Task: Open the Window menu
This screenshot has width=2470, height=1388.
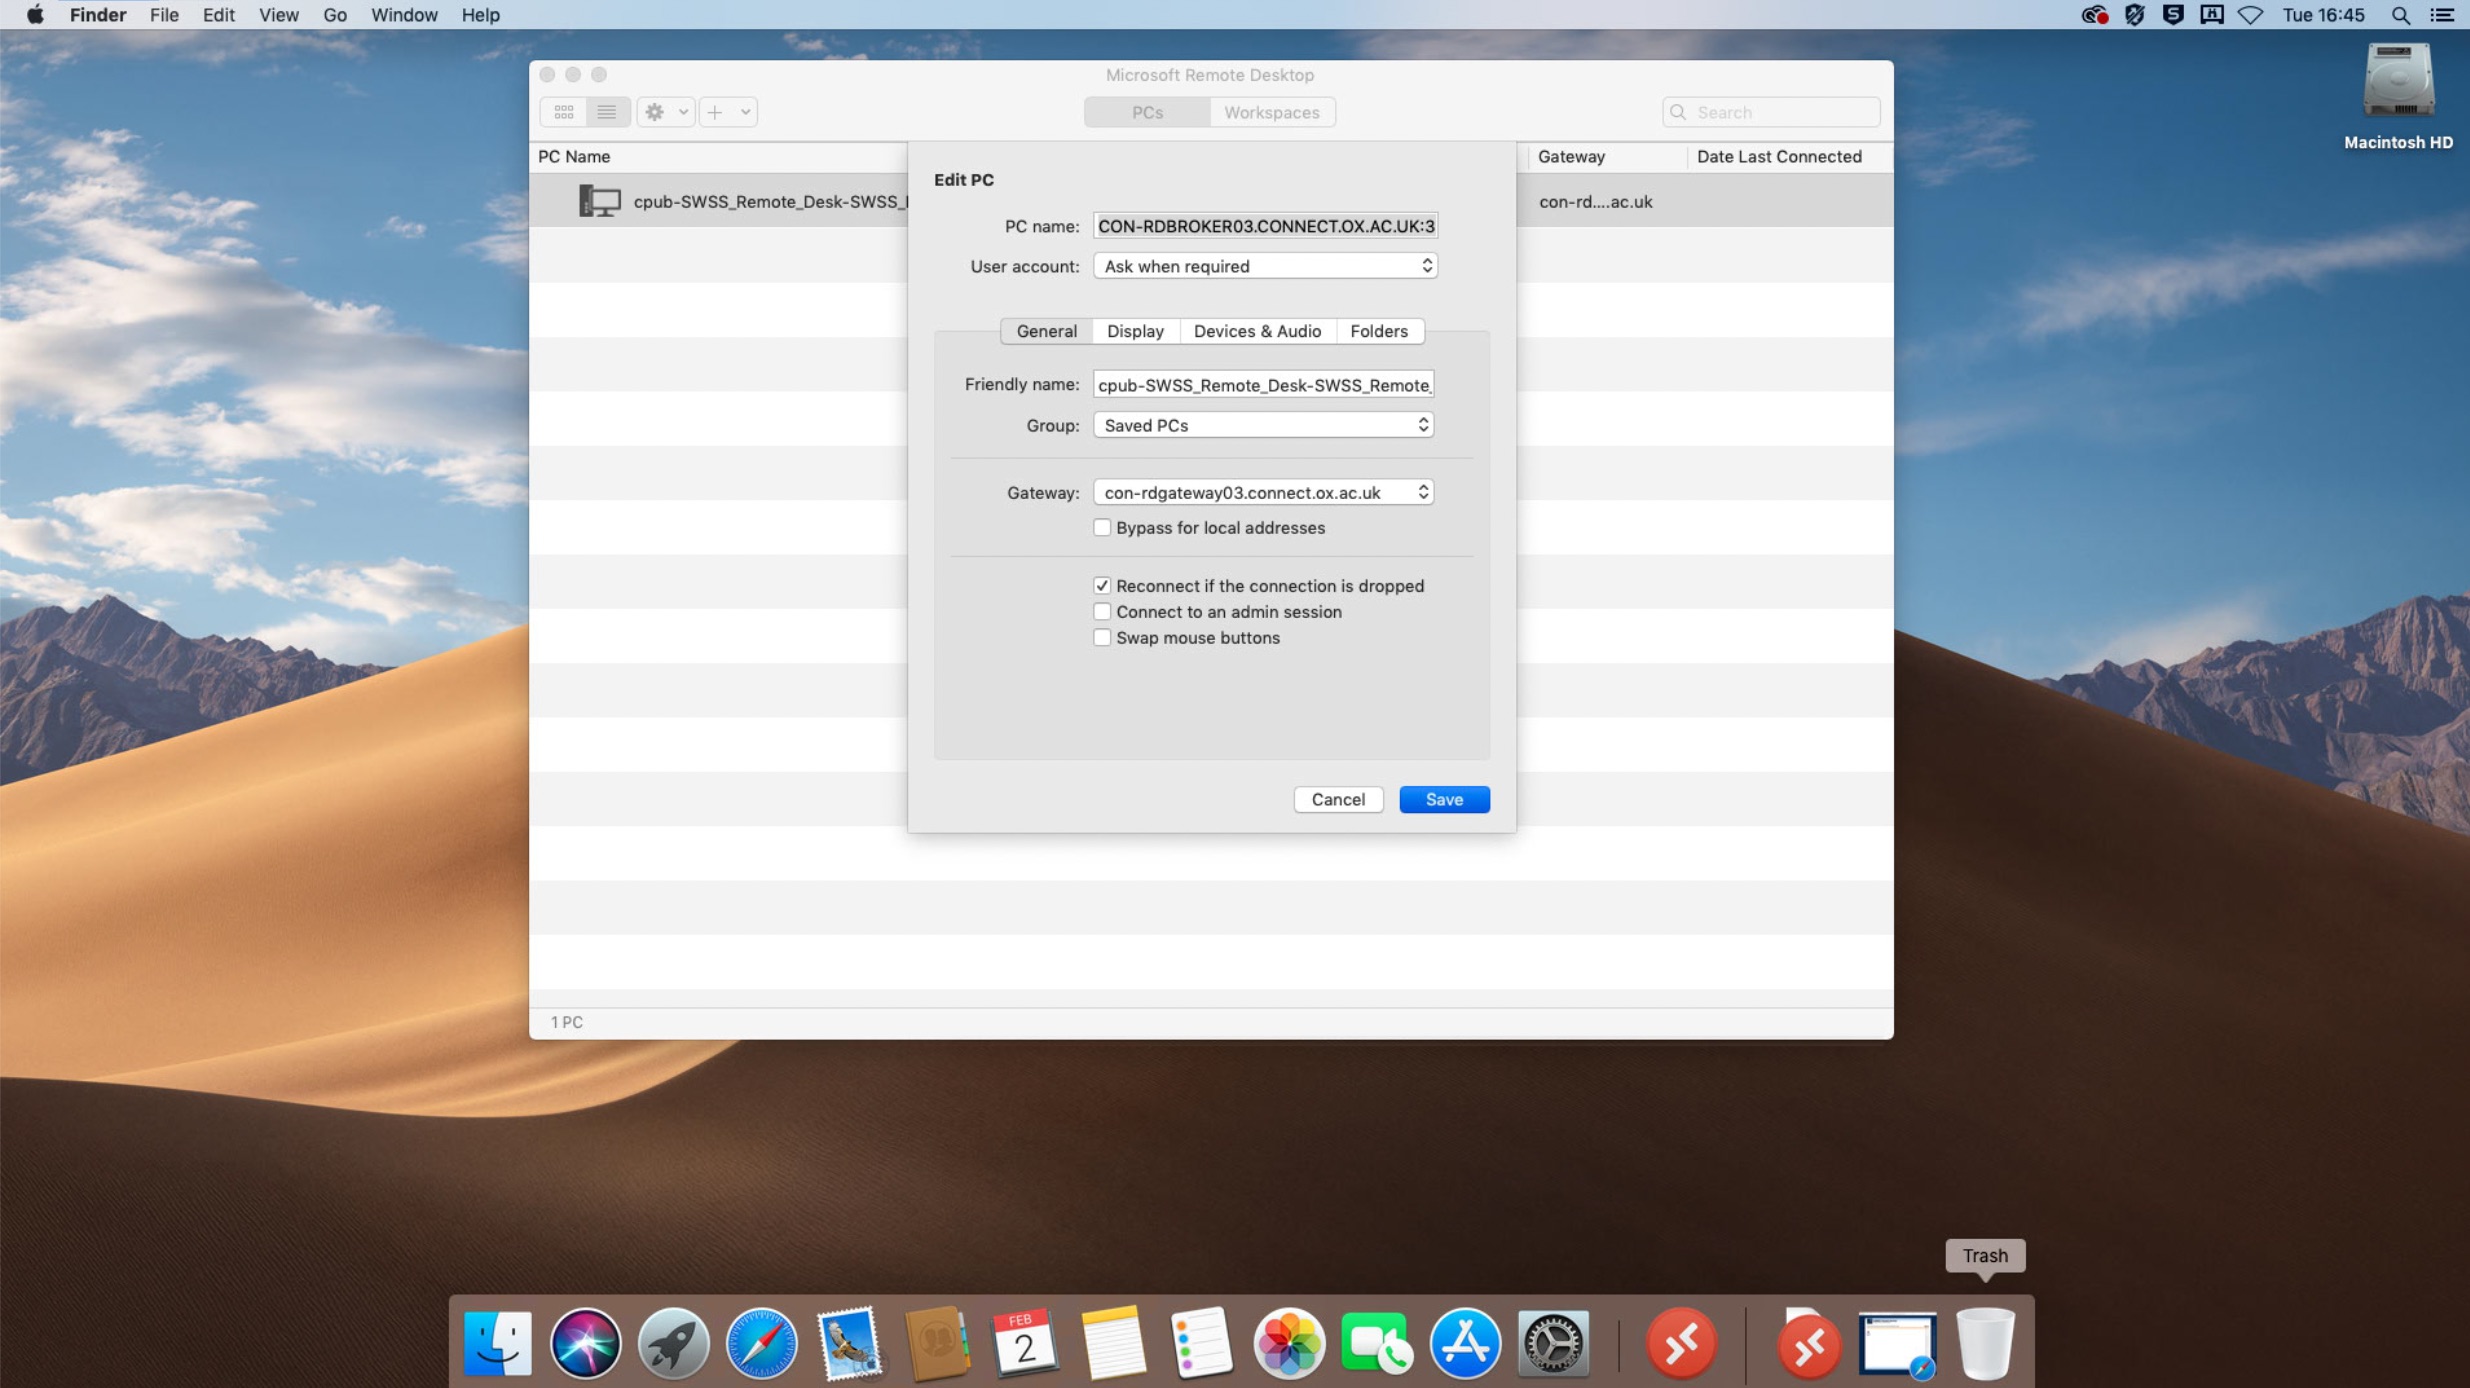Action: (x=404, y=15)
